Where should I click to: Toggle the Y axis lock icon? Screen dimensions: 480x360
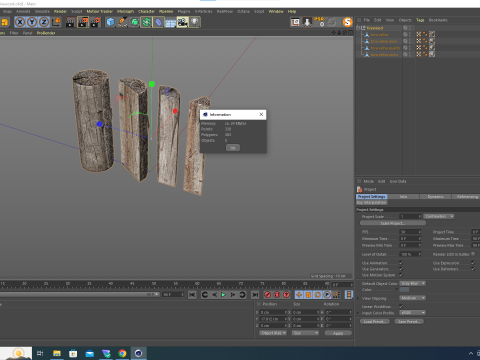click(x=32, y=22)
